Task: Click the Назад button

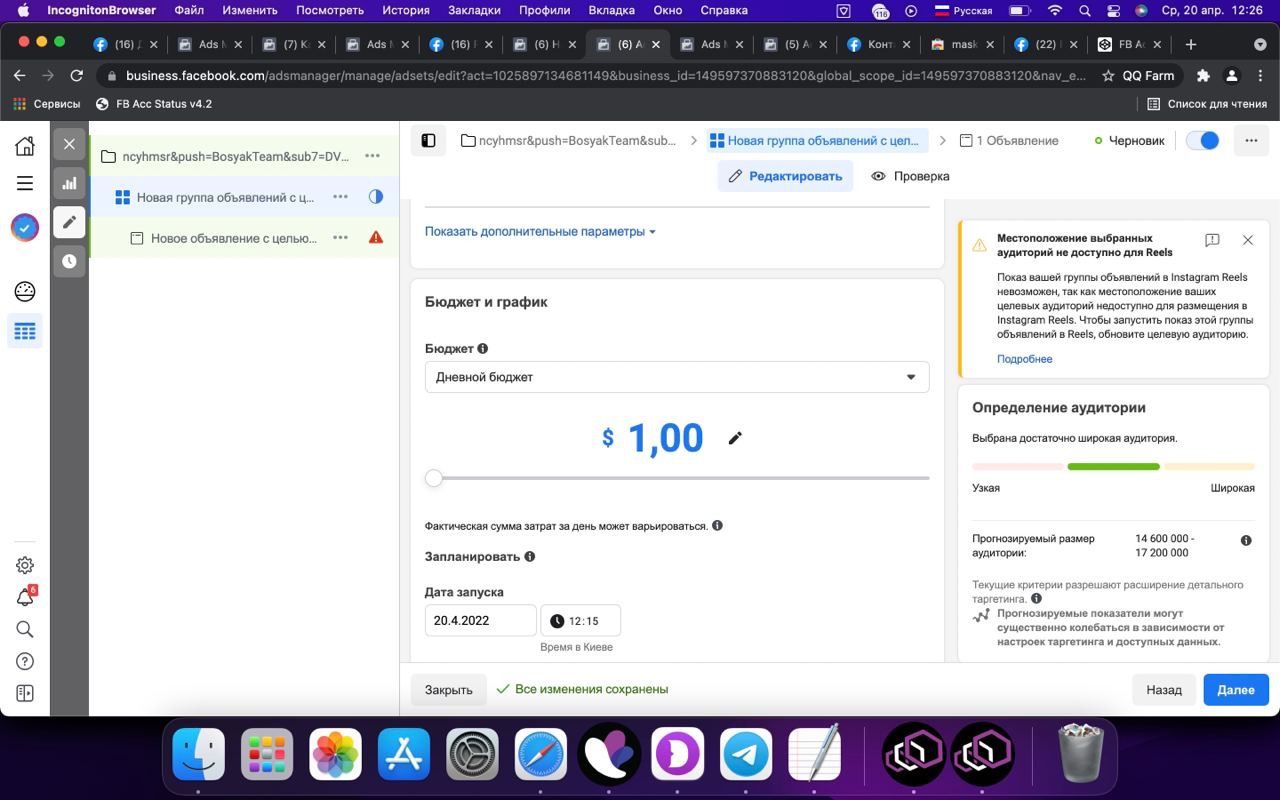Action: point(1164,689)
